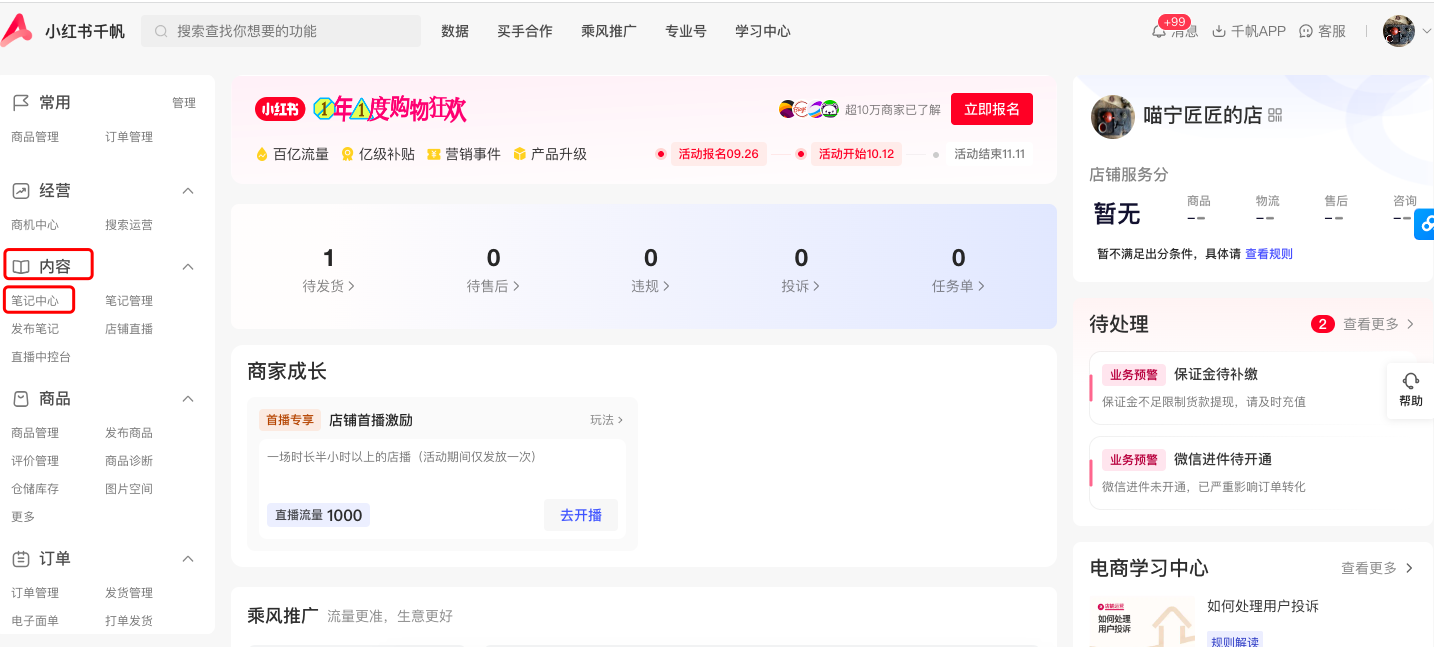Open the 学习中心 top menu
The image size is (1434, 647).
tap(762, 31)
